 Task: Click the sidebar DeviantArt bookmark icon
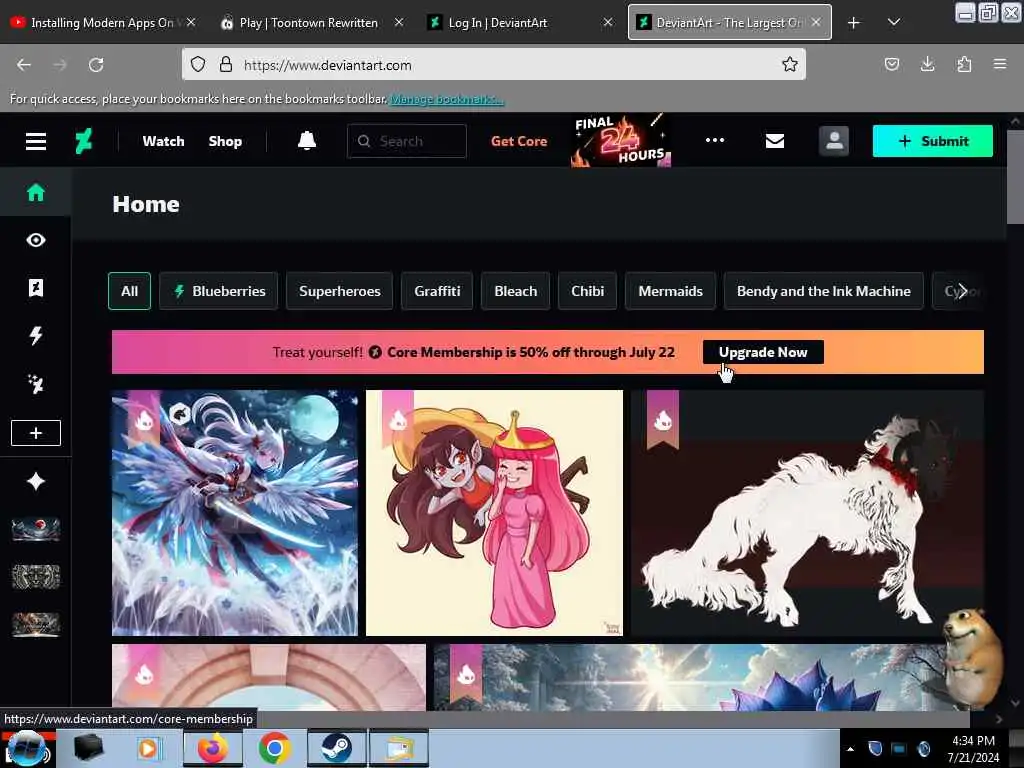tap(35, 288)
